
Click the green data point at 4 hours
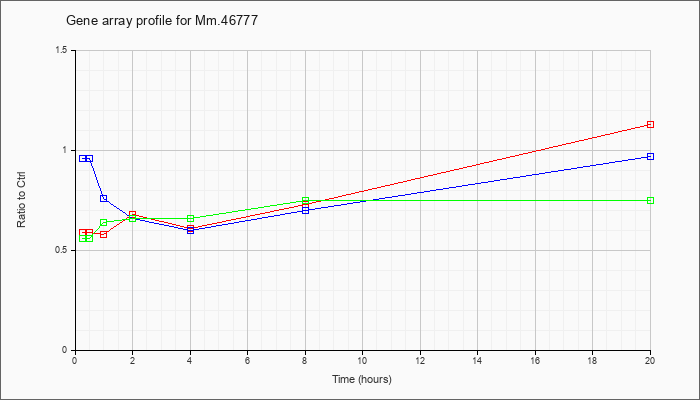(x=191, y=218)
